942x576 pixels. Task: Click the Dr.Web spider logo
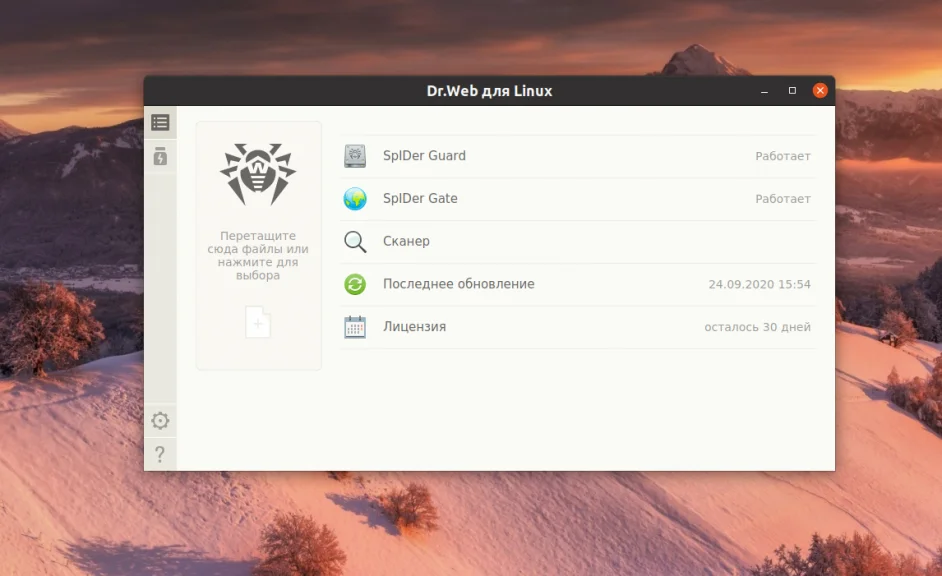pos(258,174)
